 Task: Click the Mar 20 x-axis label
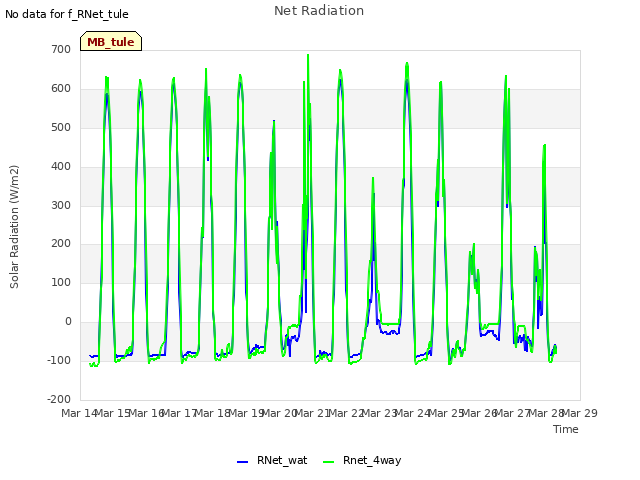279,413
